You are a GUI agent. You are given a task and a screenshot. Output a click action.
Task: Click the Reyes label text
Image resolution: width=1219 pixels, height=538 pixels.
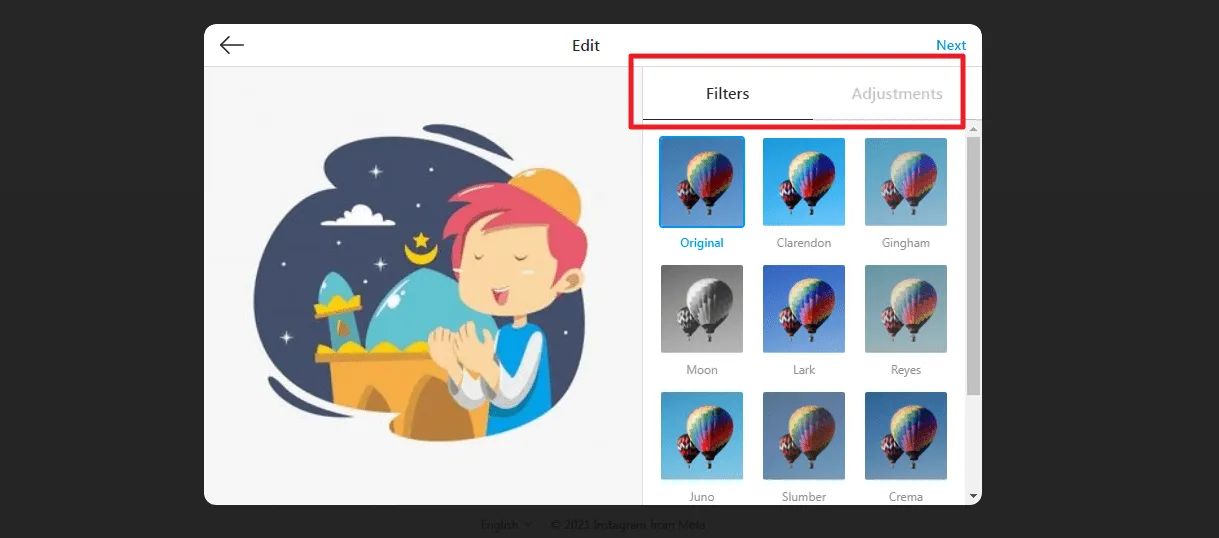(906, 370)
